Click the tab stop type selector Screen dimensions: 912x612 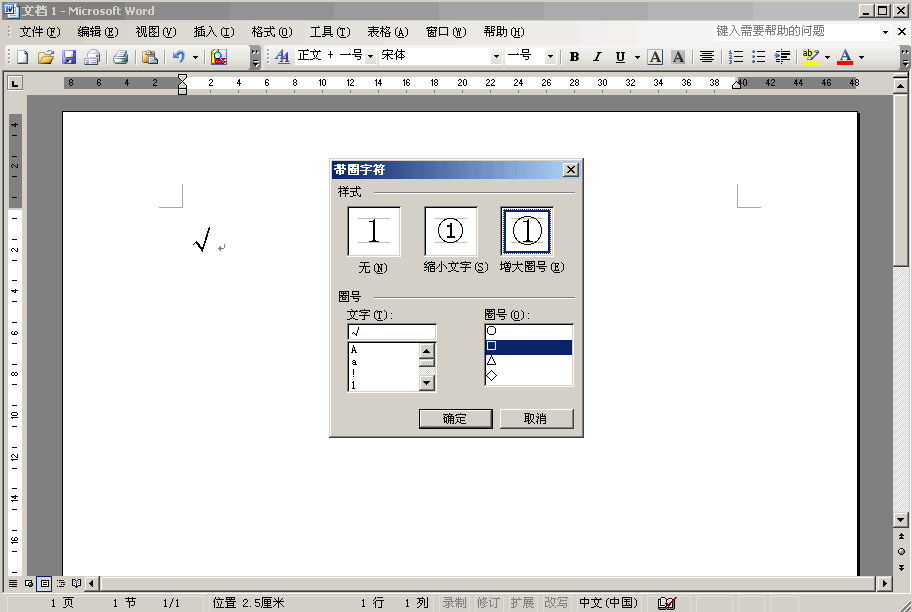point(15,83)
